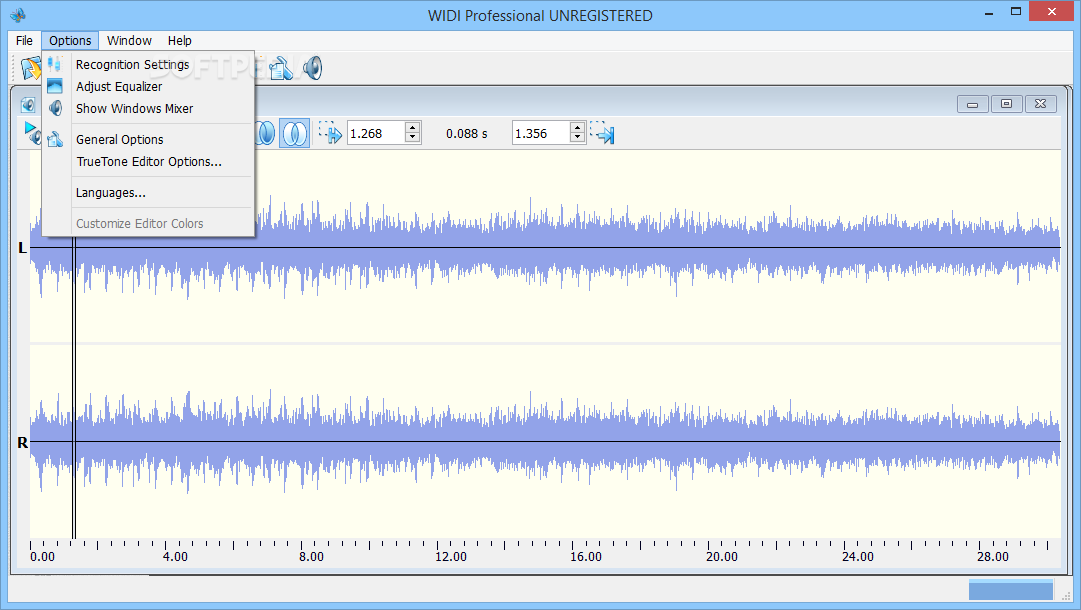Screen dimensions: 1081x610
Task: Increase the 1.356 selection end value
Action: coord(578,128)
